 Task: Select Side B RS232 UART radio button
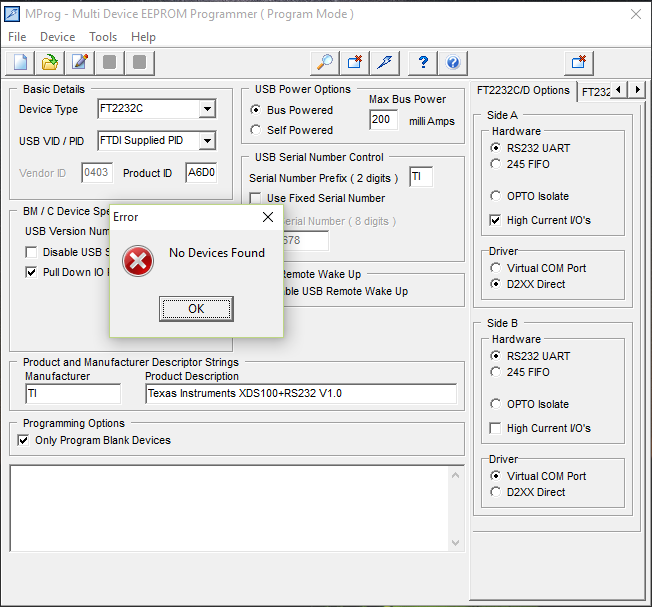pos(495,356)
